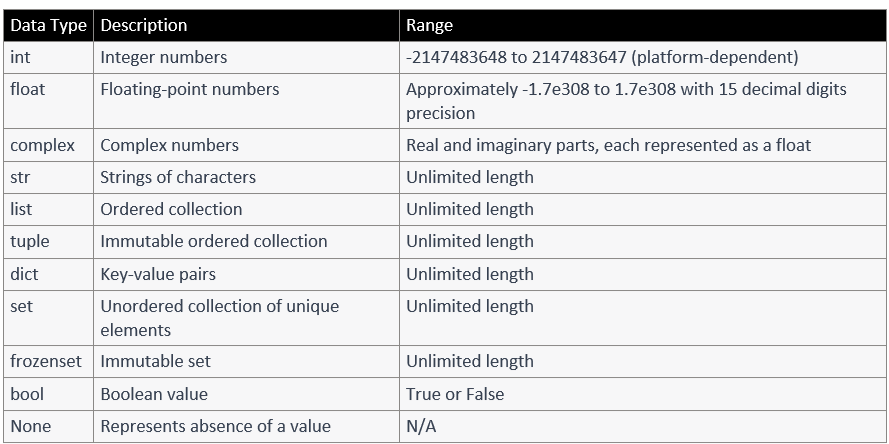889x444 pixels.
Task: Click the 'N/A' range cell
Action: pos(642,426)
